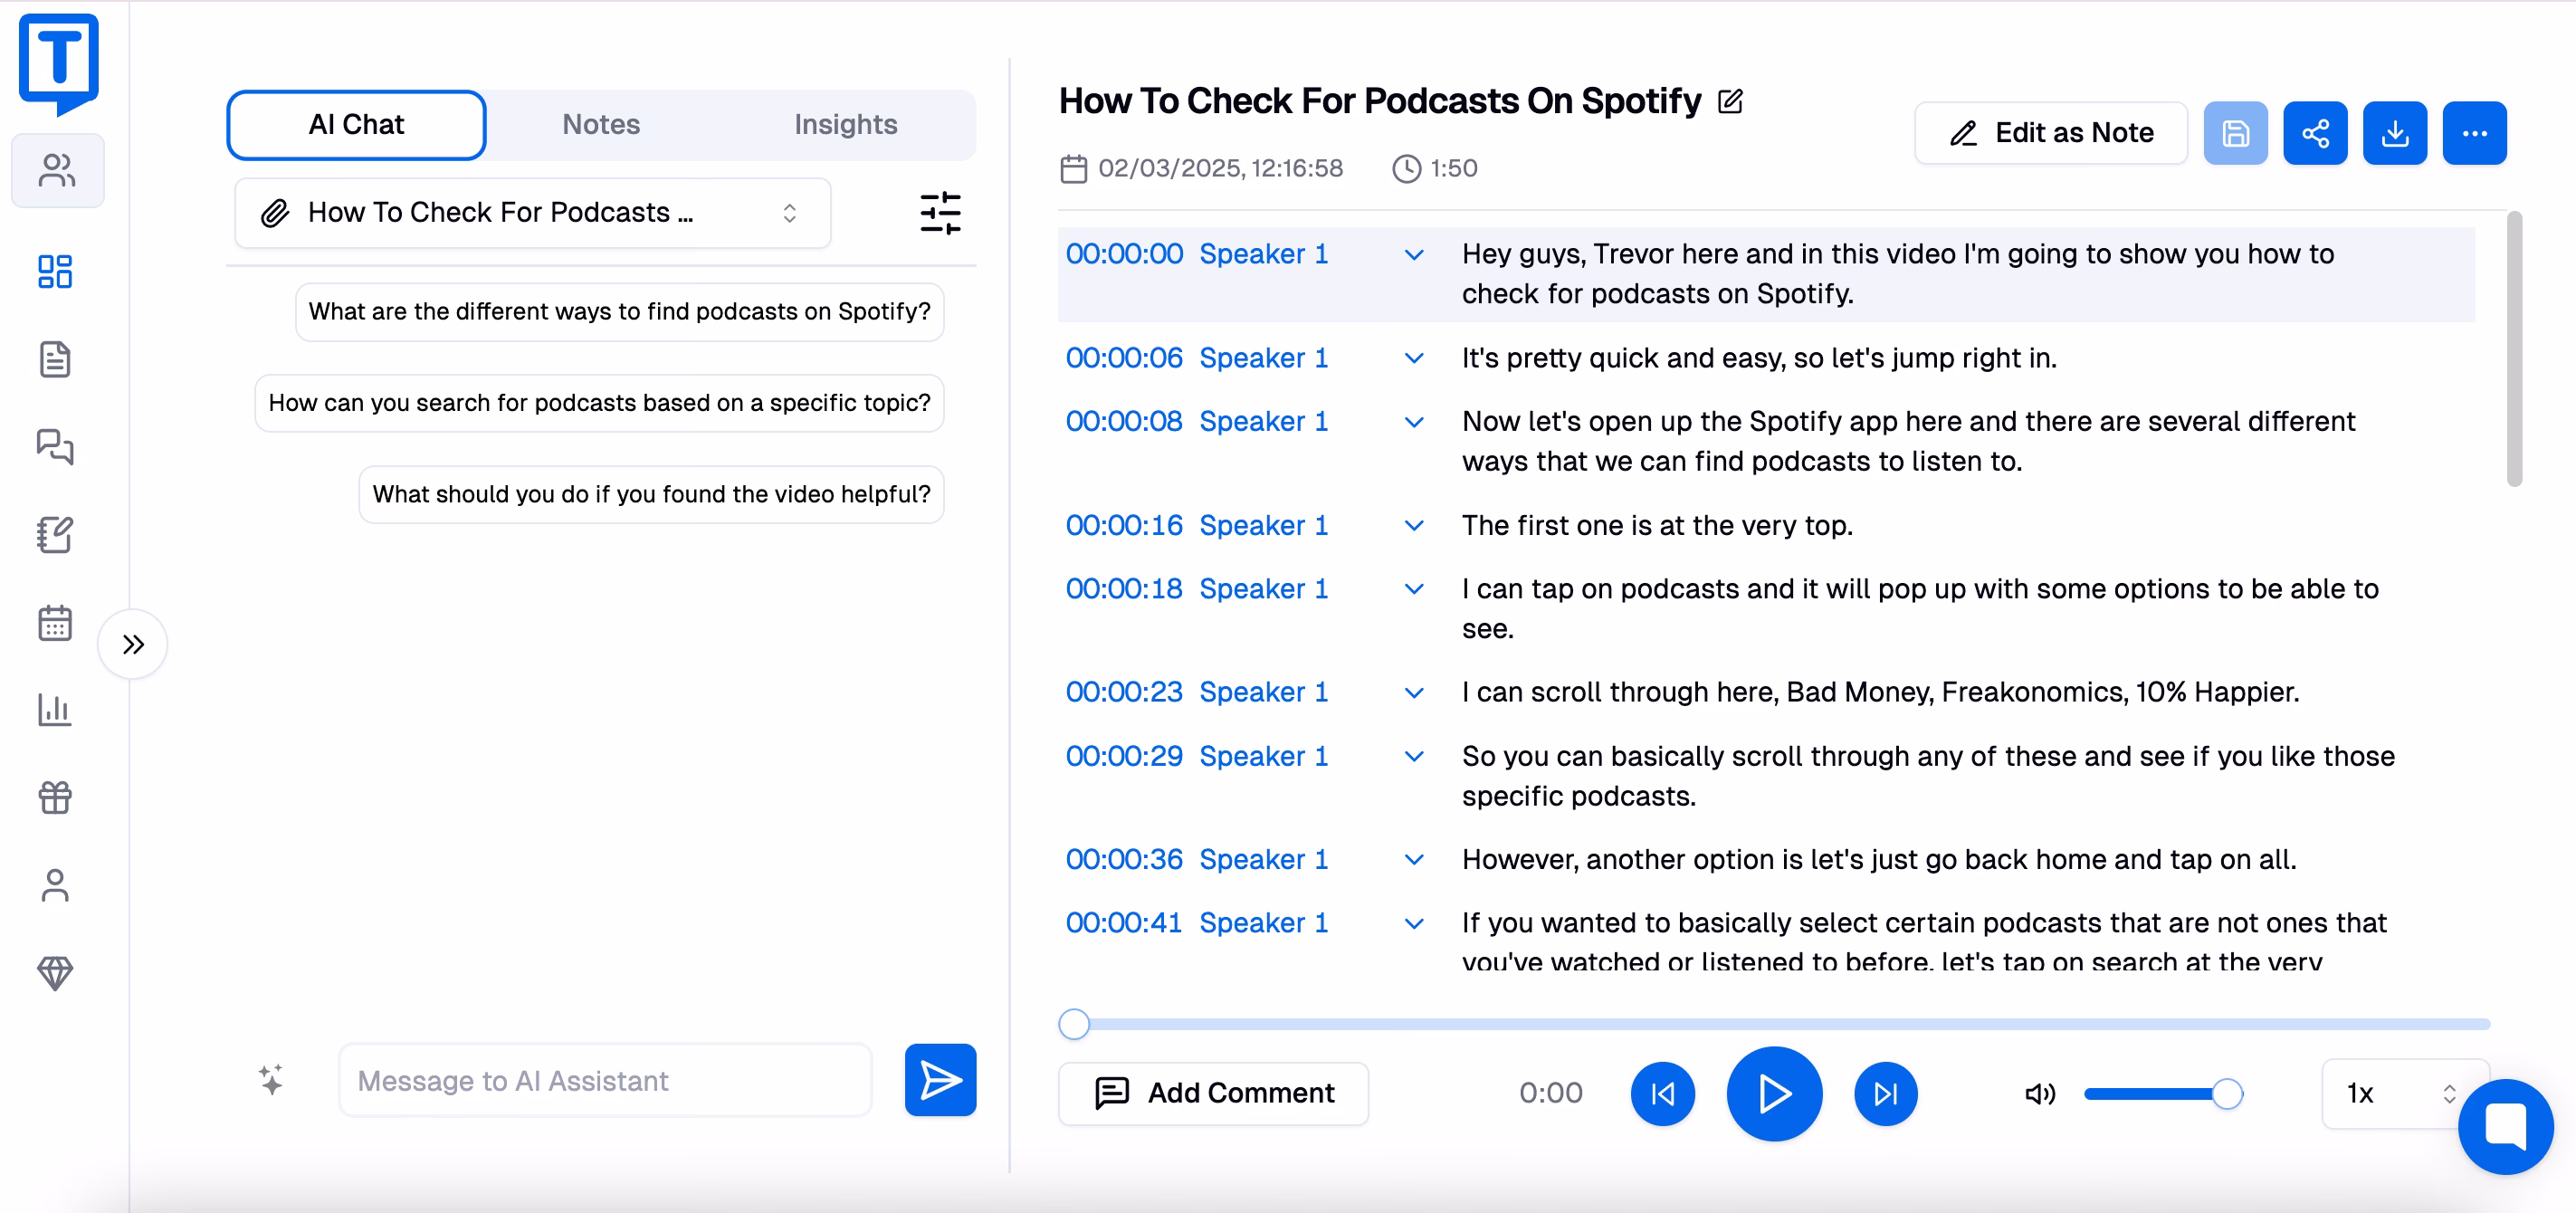Click timestamp 00:00:29

point(1123,757)
